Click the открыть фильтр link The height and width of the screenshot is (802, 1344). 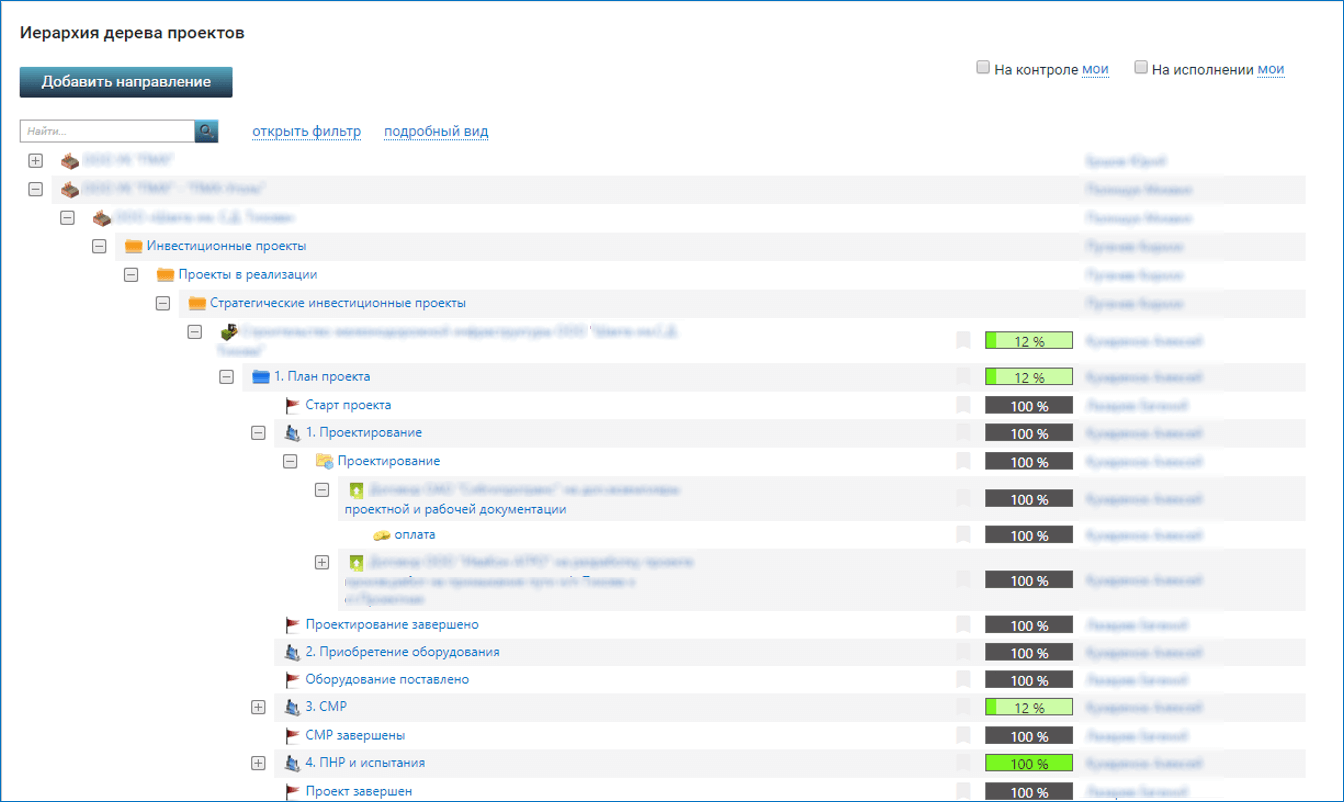pos(306,132)
